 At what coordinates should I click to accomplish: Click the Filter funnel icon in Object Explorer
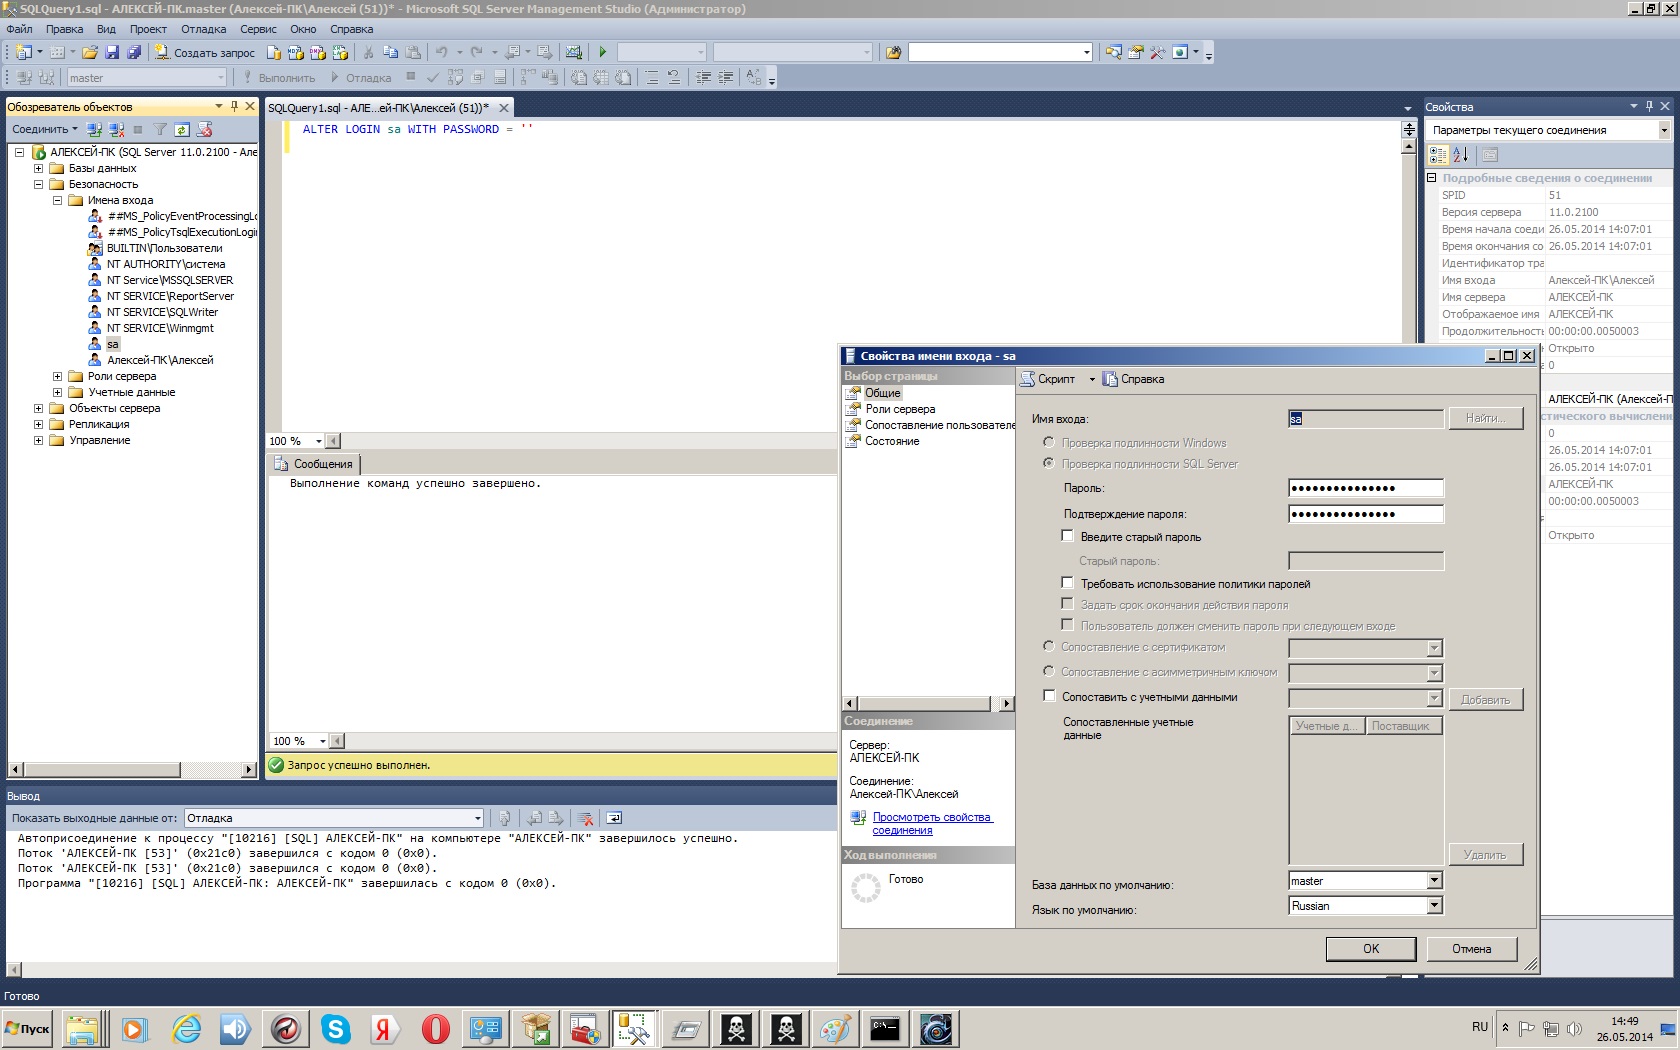point(160,129)
